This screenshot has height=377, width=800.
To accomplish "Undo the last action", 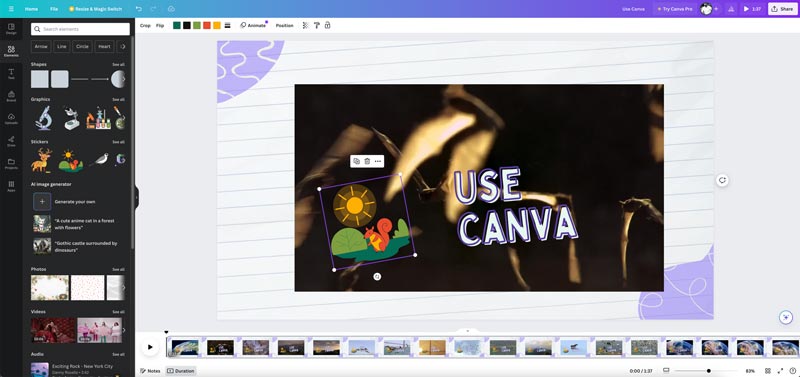I will 139,9.
